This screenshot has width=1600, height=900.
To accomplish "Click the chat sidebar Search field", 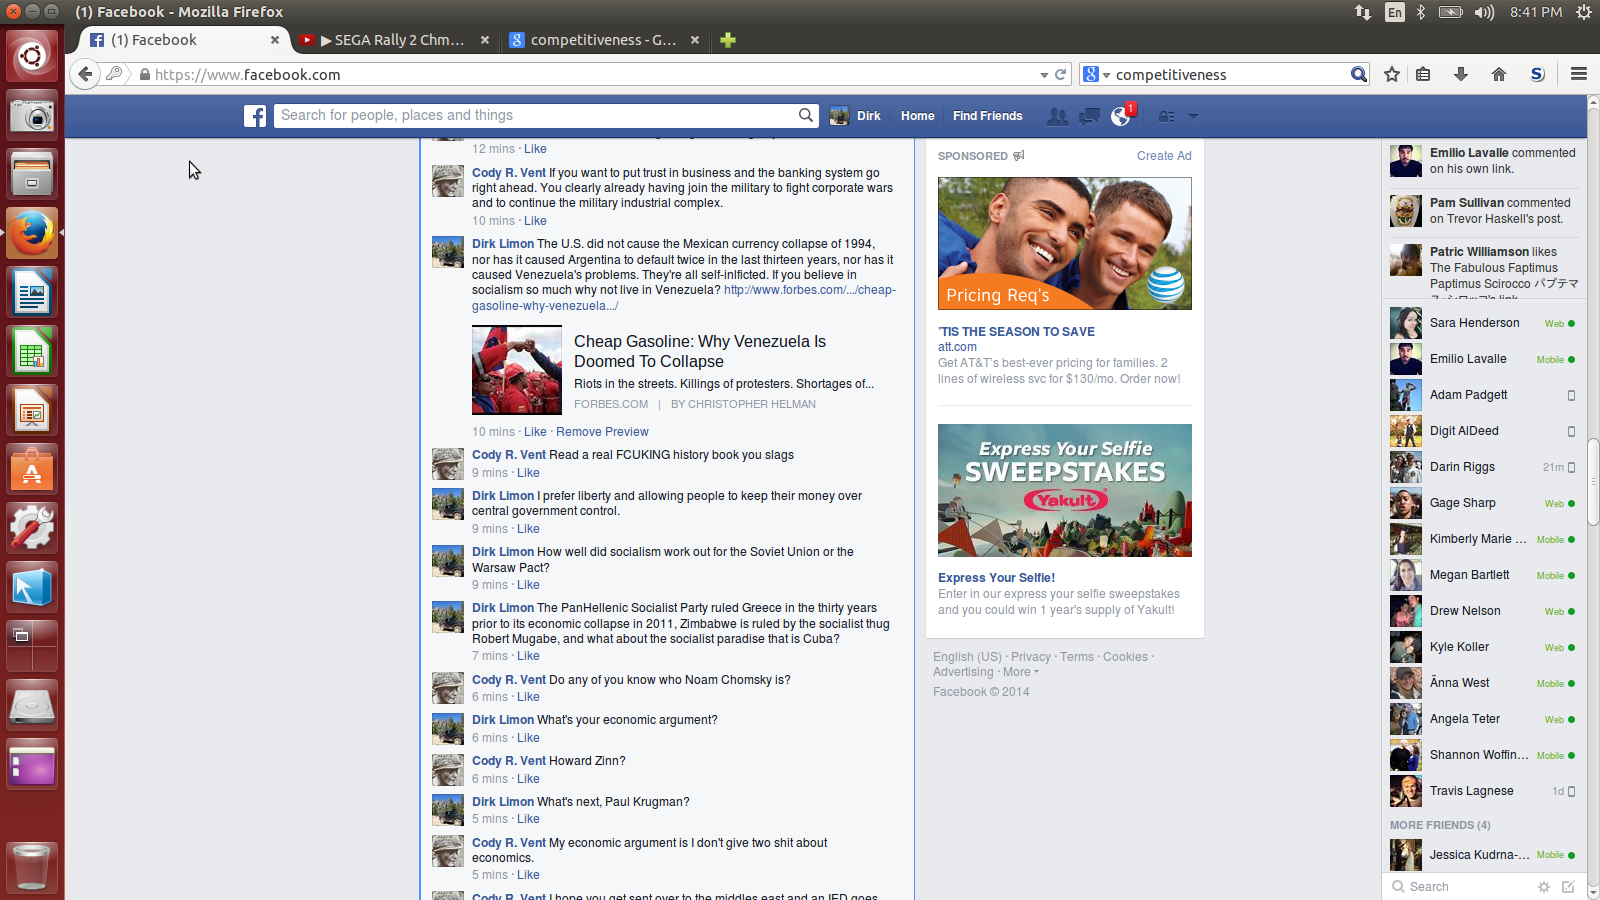I will (1460, 887).
